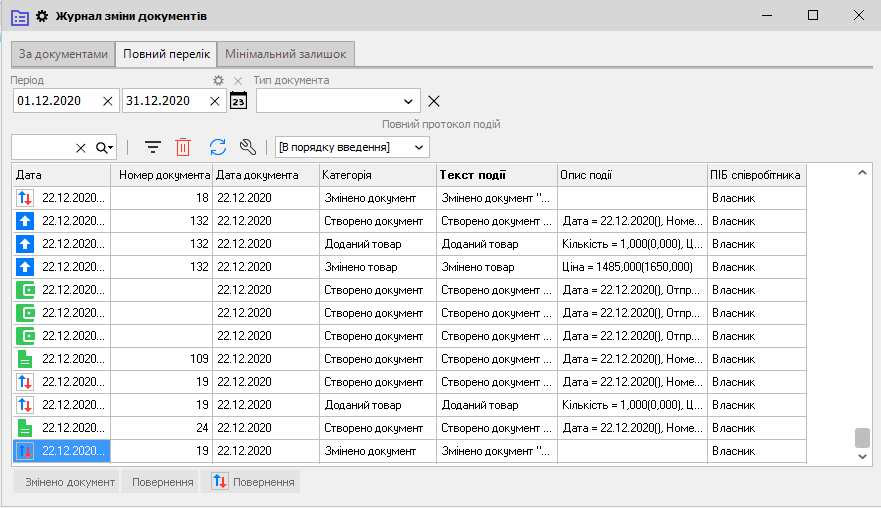Open the calendar picker icon beside the period dates
The height and width of the screenshot is (508, 881).
(x=238, y=100)
